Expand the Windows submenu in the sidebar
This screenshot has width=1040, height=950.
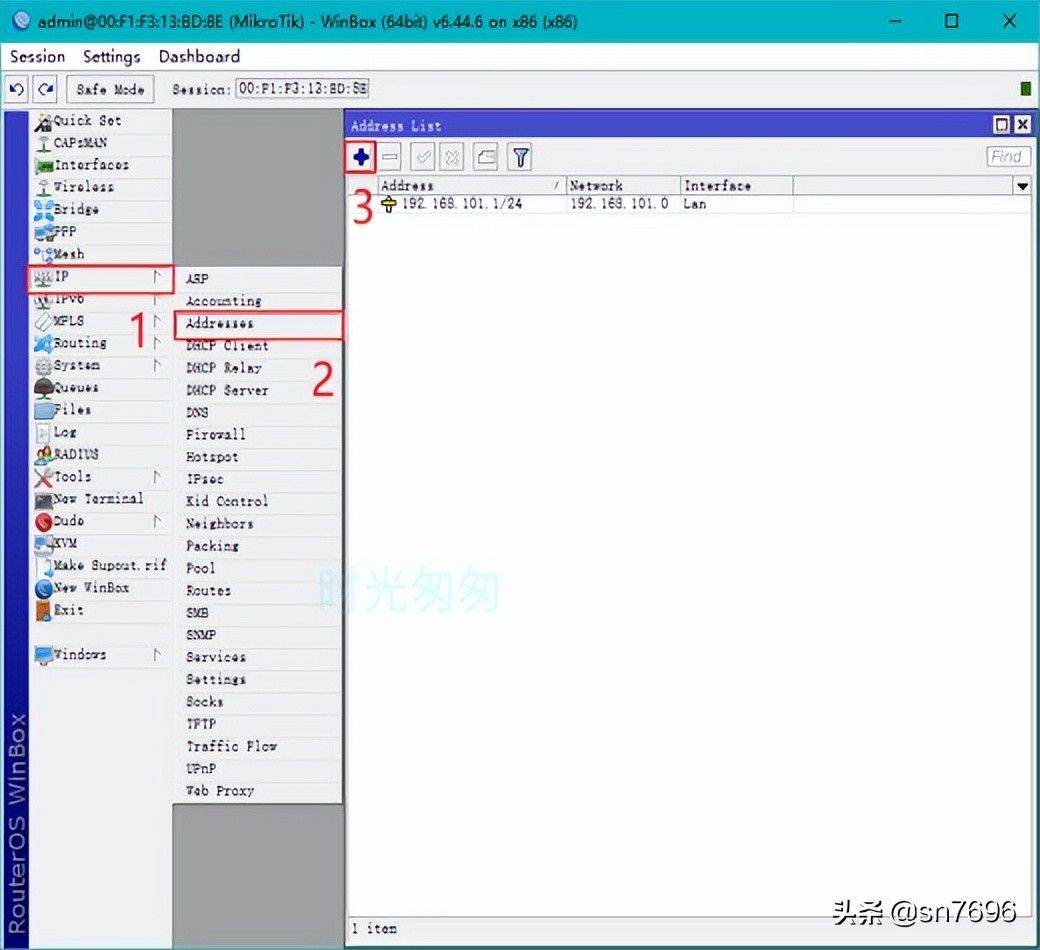(x=101, y=655)
